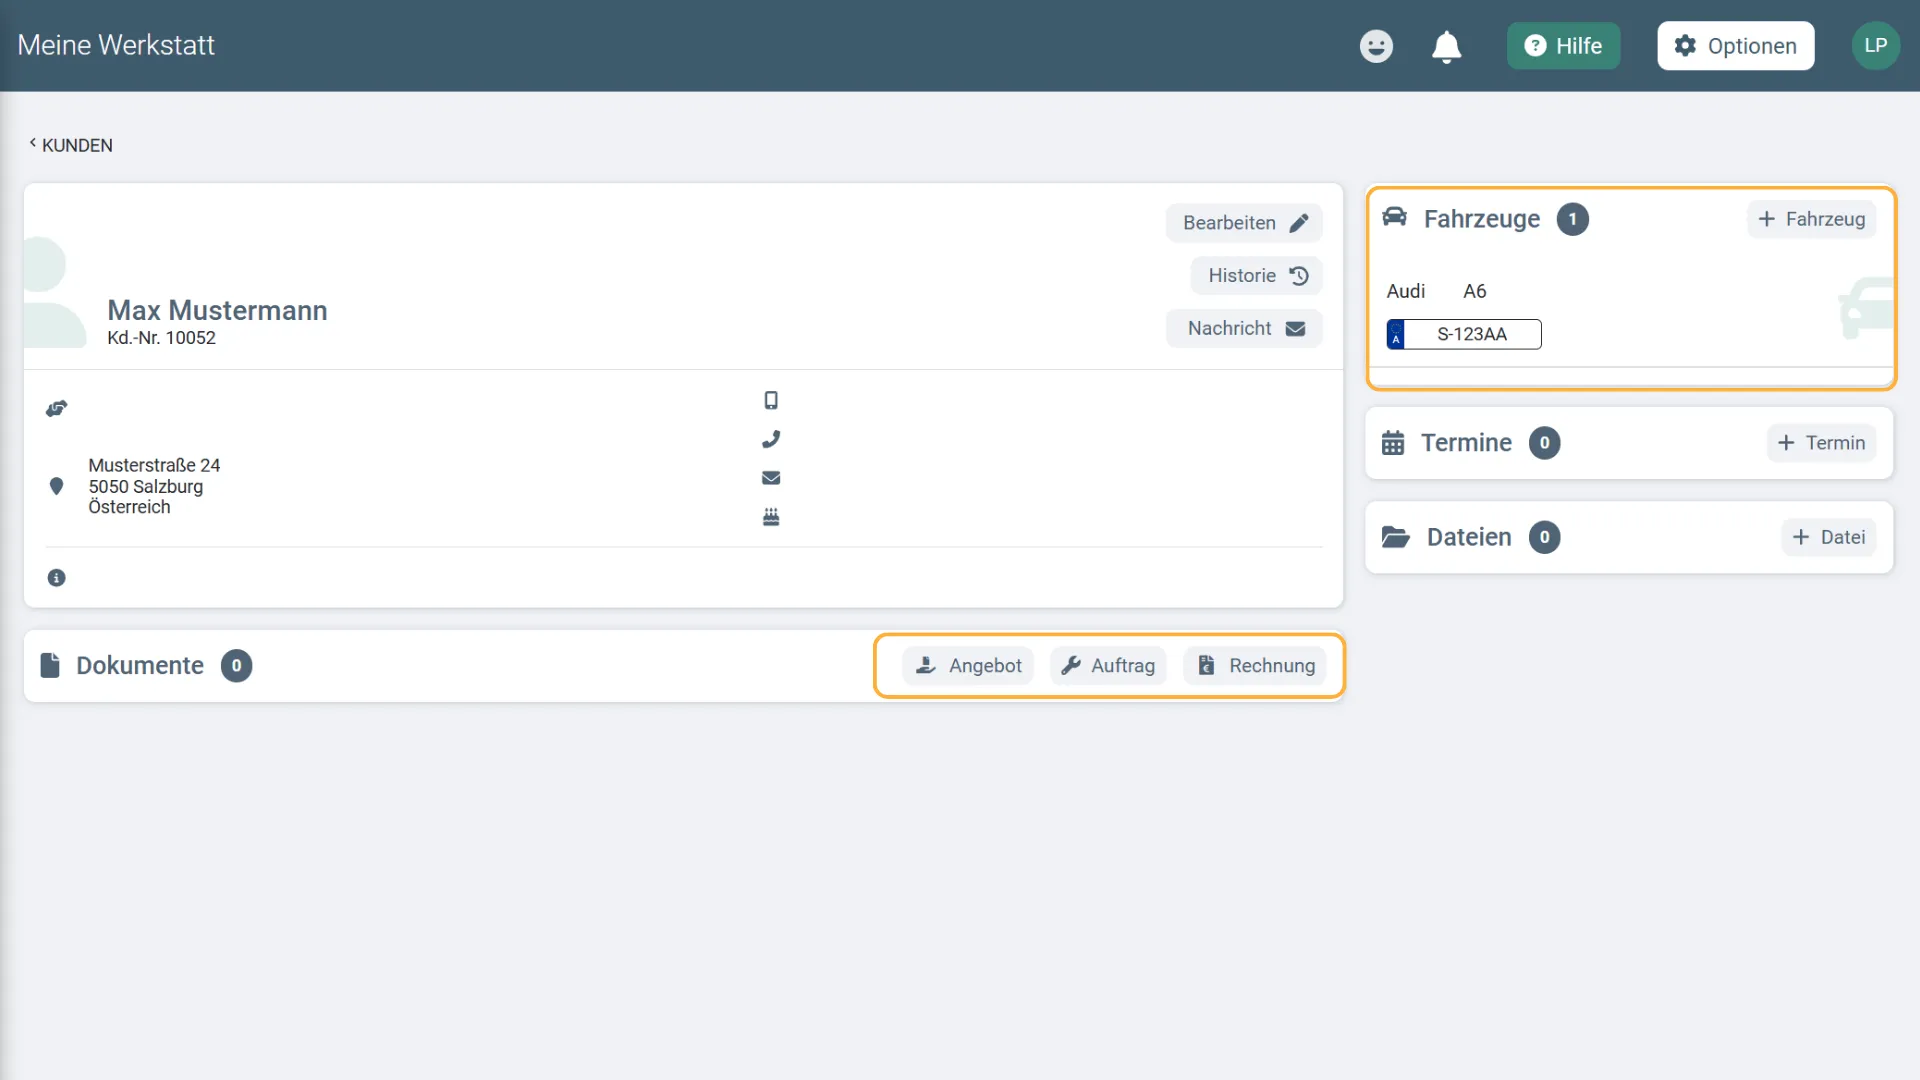Screen dimensions: 1920x1080
Task: Click the Termine calendar icon
Action: point(1393,443)
